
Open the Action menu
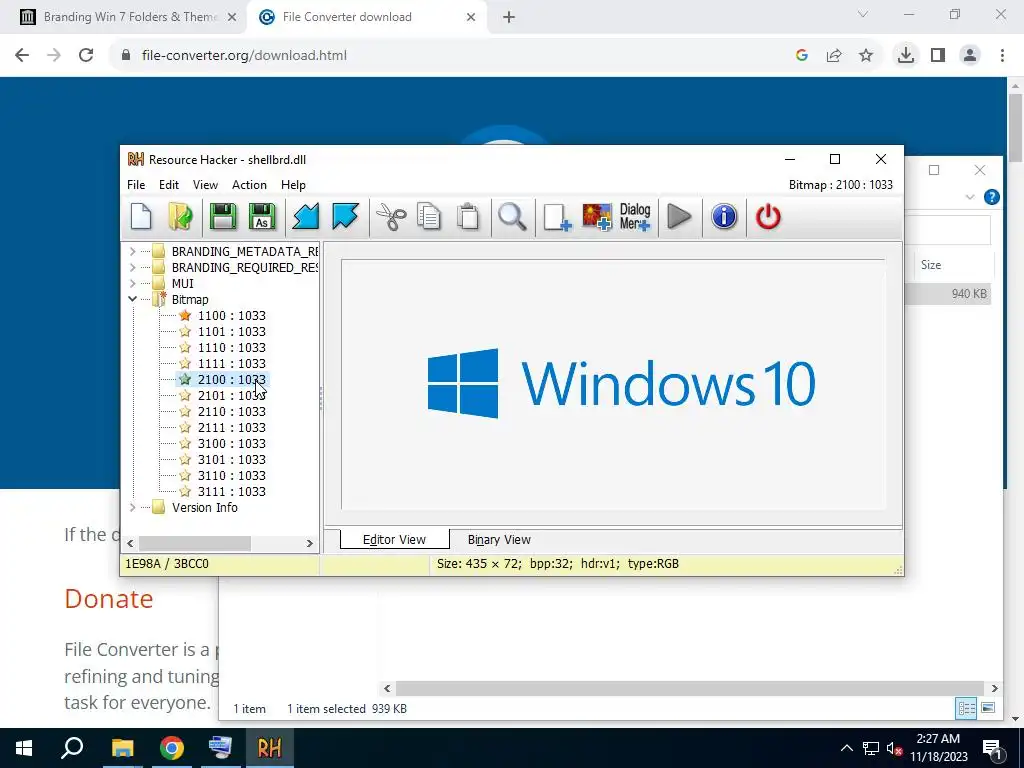[249, 185]
